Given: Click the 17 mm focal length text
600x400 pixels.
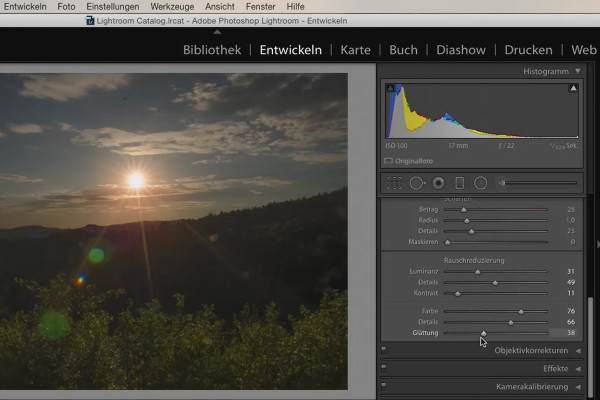Looking at the screenshot, I should 458,146.
